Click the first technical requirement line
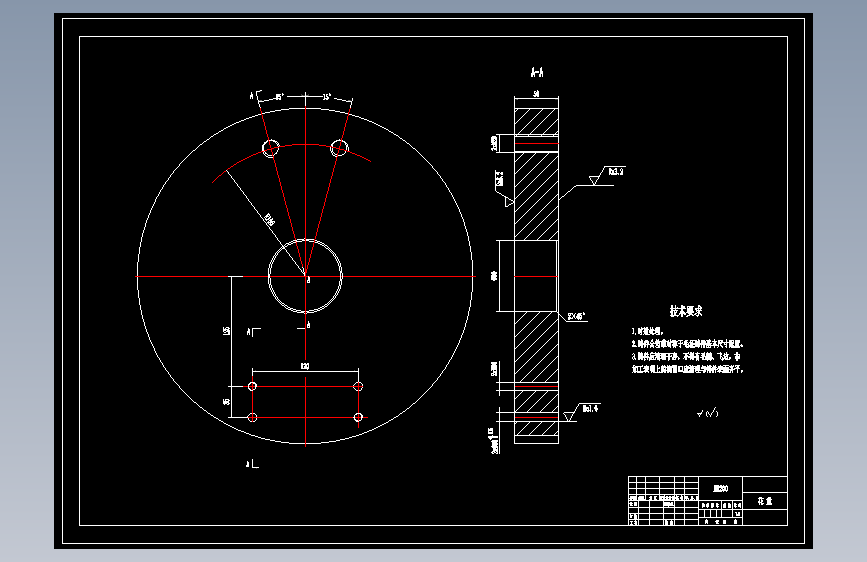The width and height of the screenshot is (867, 562). click(x=647, y=331)
